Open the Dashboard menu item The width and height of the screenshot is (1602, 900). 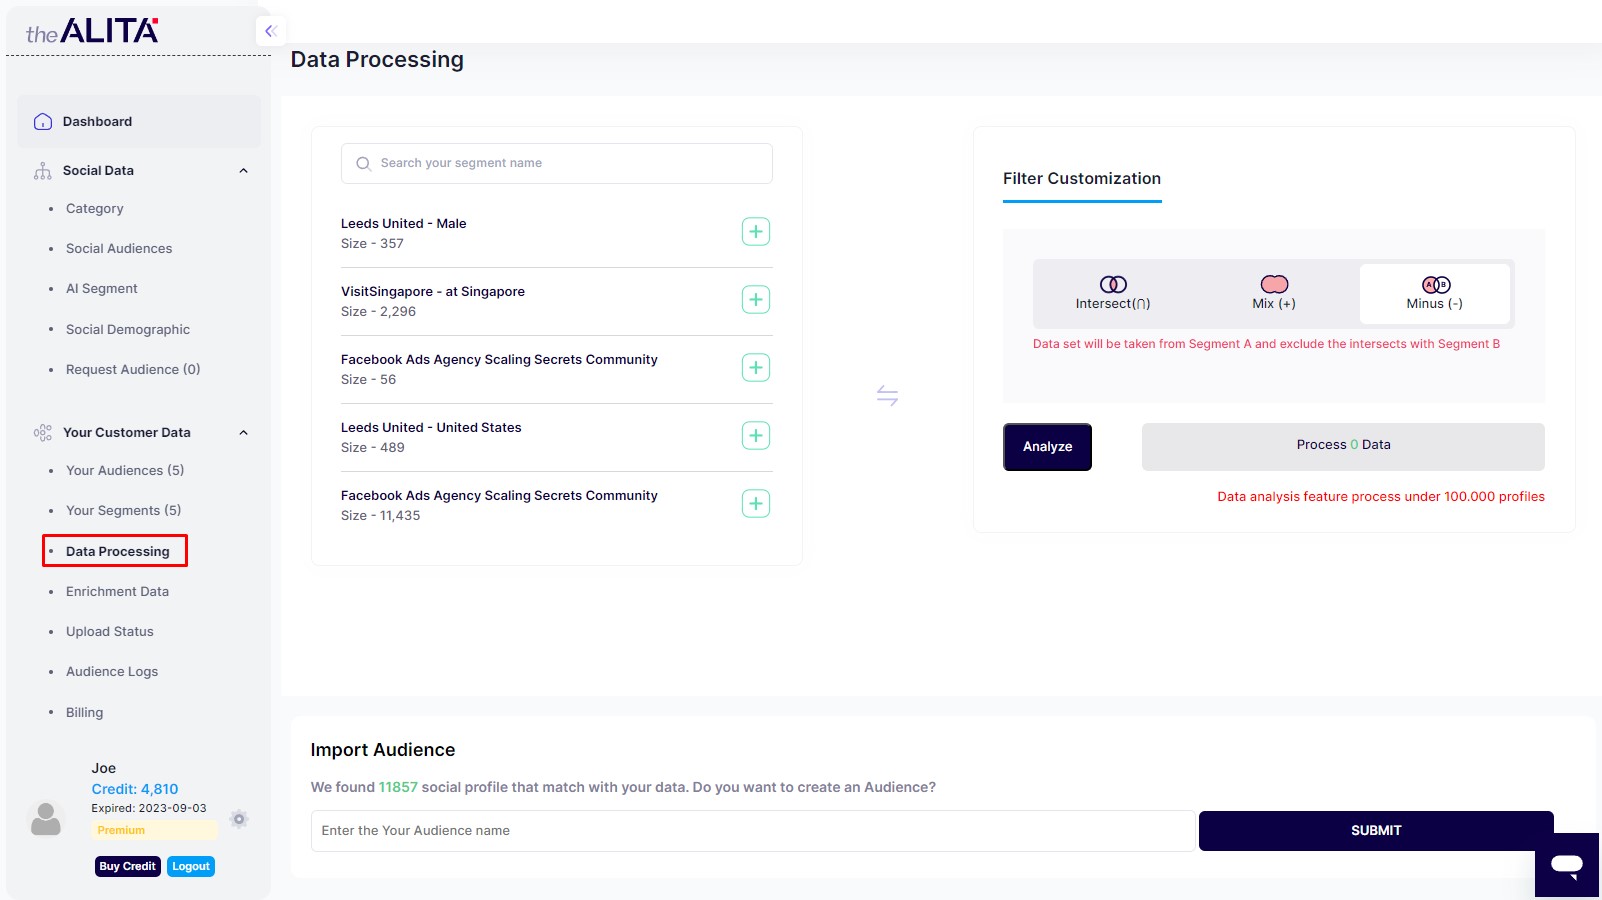[97, 122]
